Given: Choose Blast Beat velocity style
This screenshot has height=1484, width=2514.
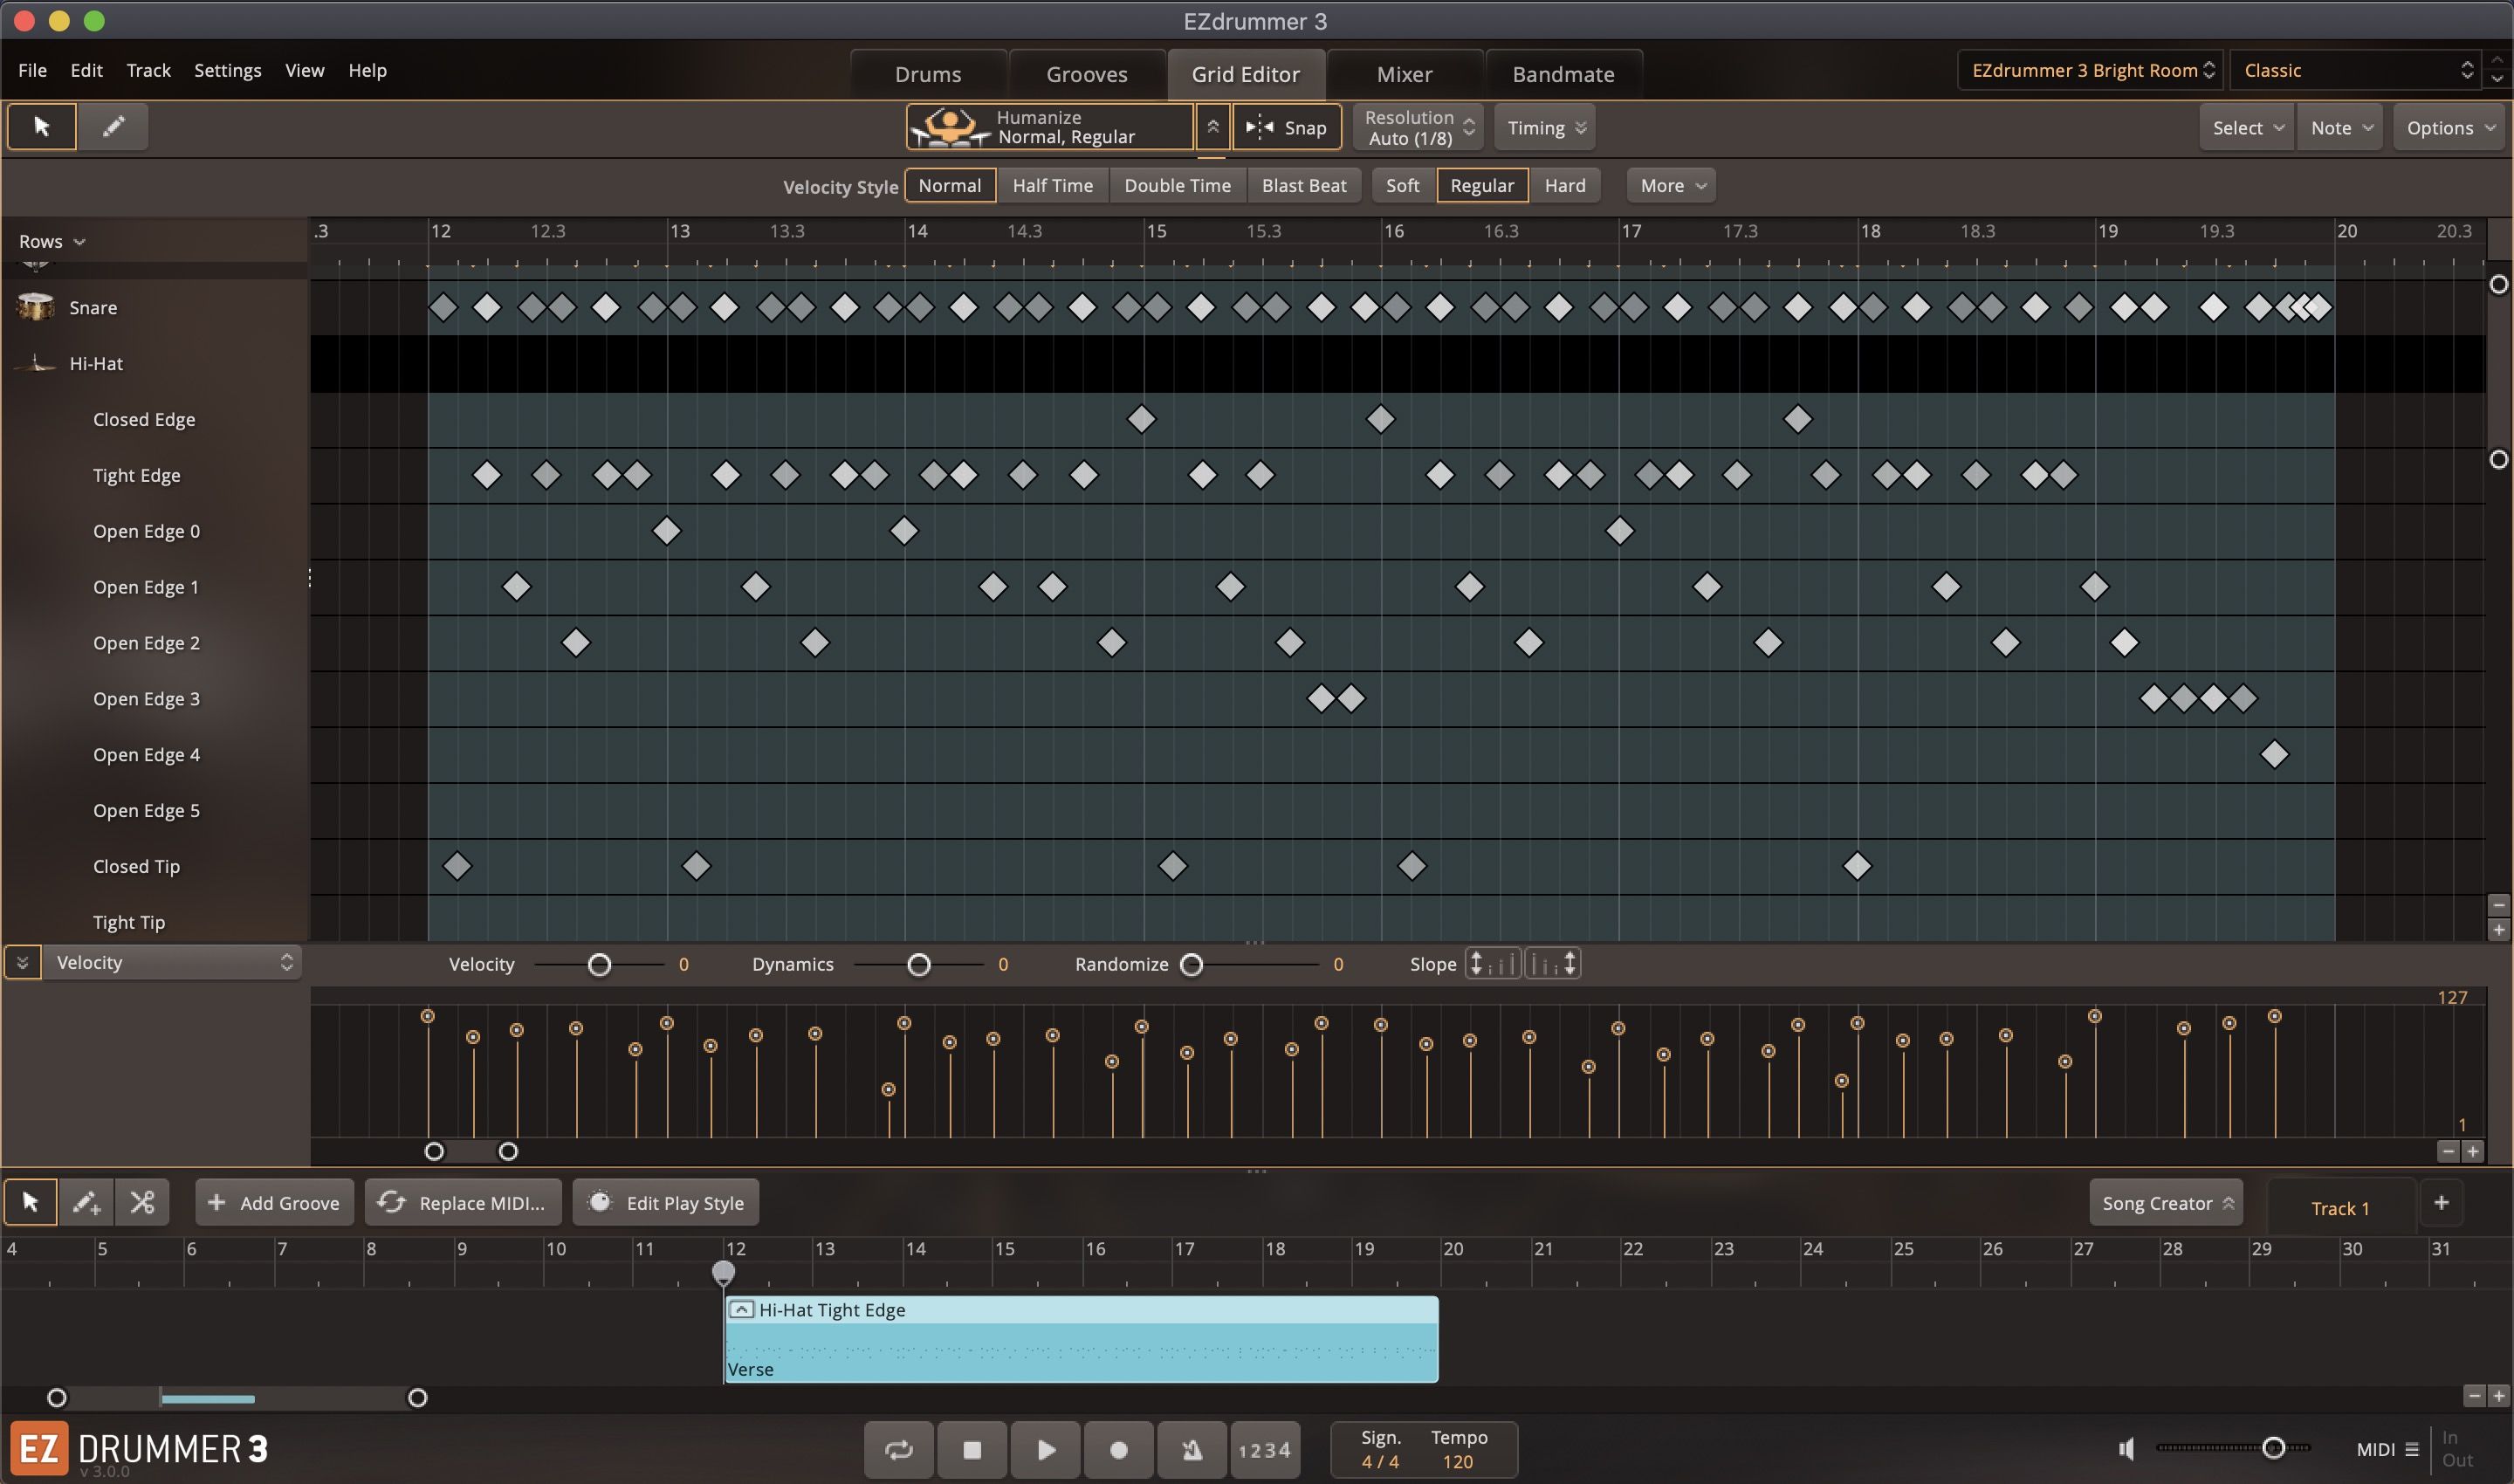Looking at the screenshot, I should point(1303,185).
